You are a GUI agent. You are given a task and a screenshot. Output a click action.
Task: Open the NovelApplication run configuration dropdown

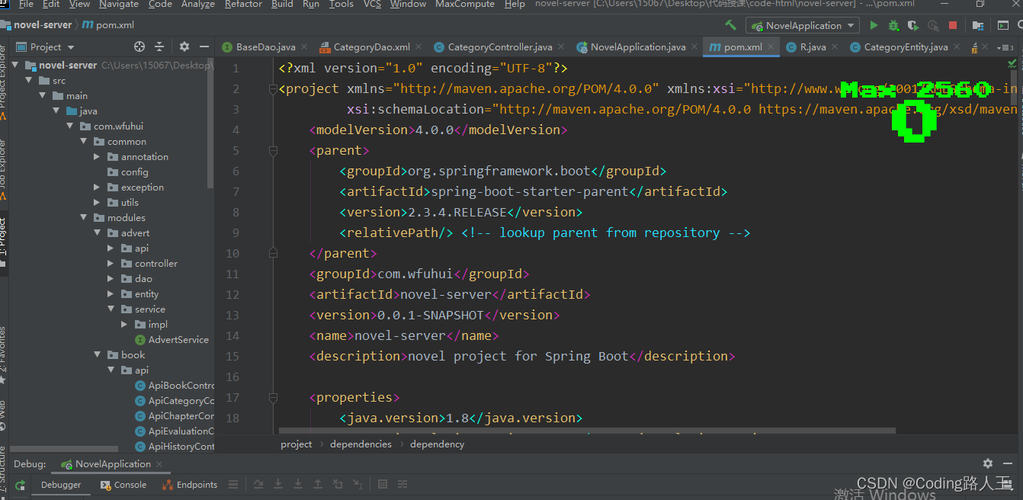pyautogui.click(x=803, y=25)
